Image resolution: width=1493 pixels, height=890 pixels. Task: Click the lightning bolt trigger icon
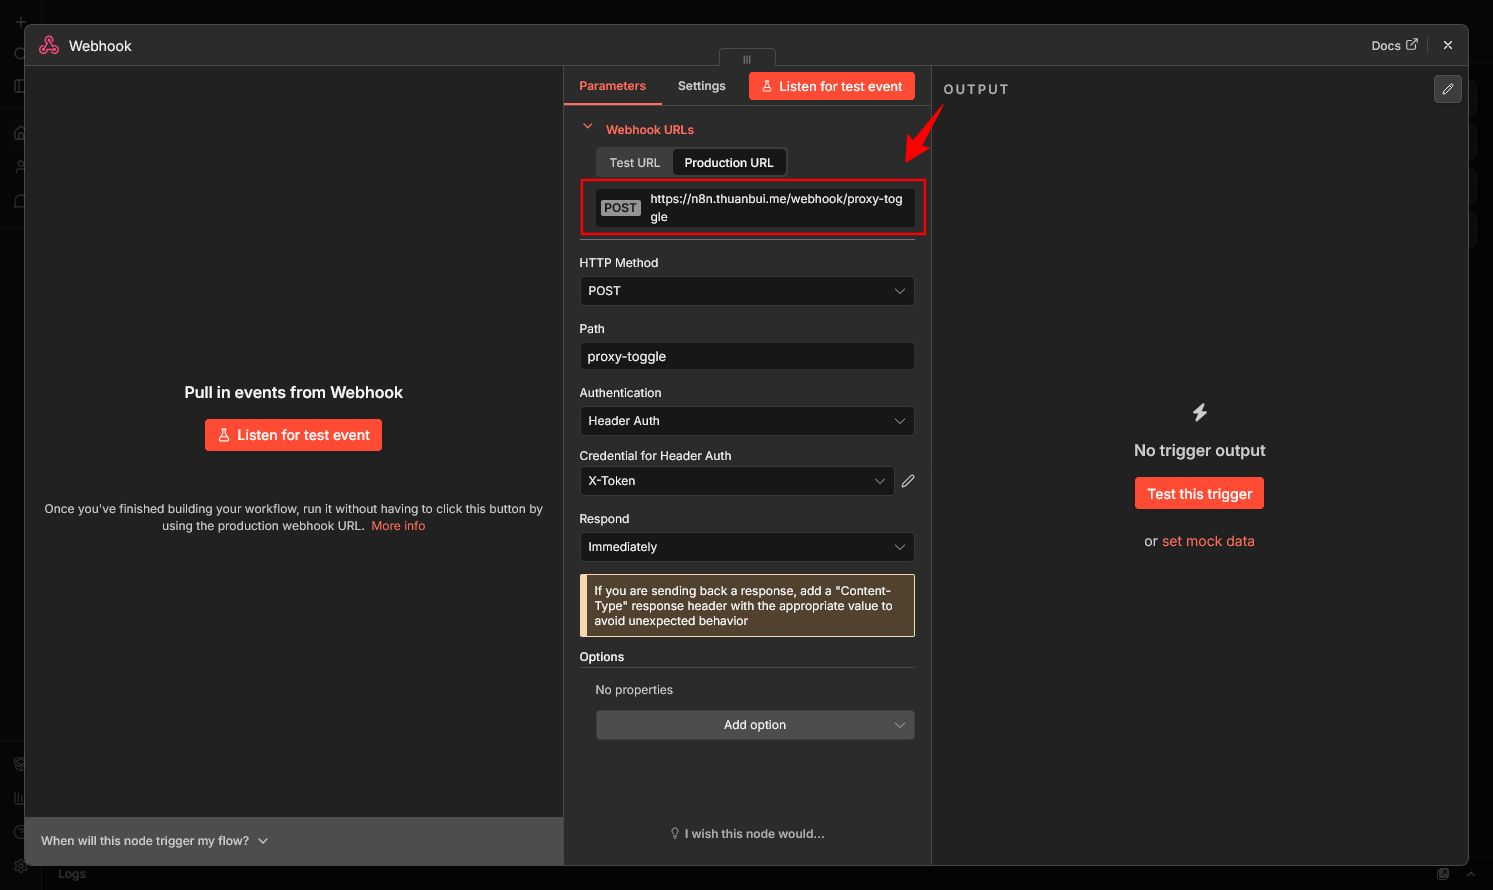coord(1199,412)
